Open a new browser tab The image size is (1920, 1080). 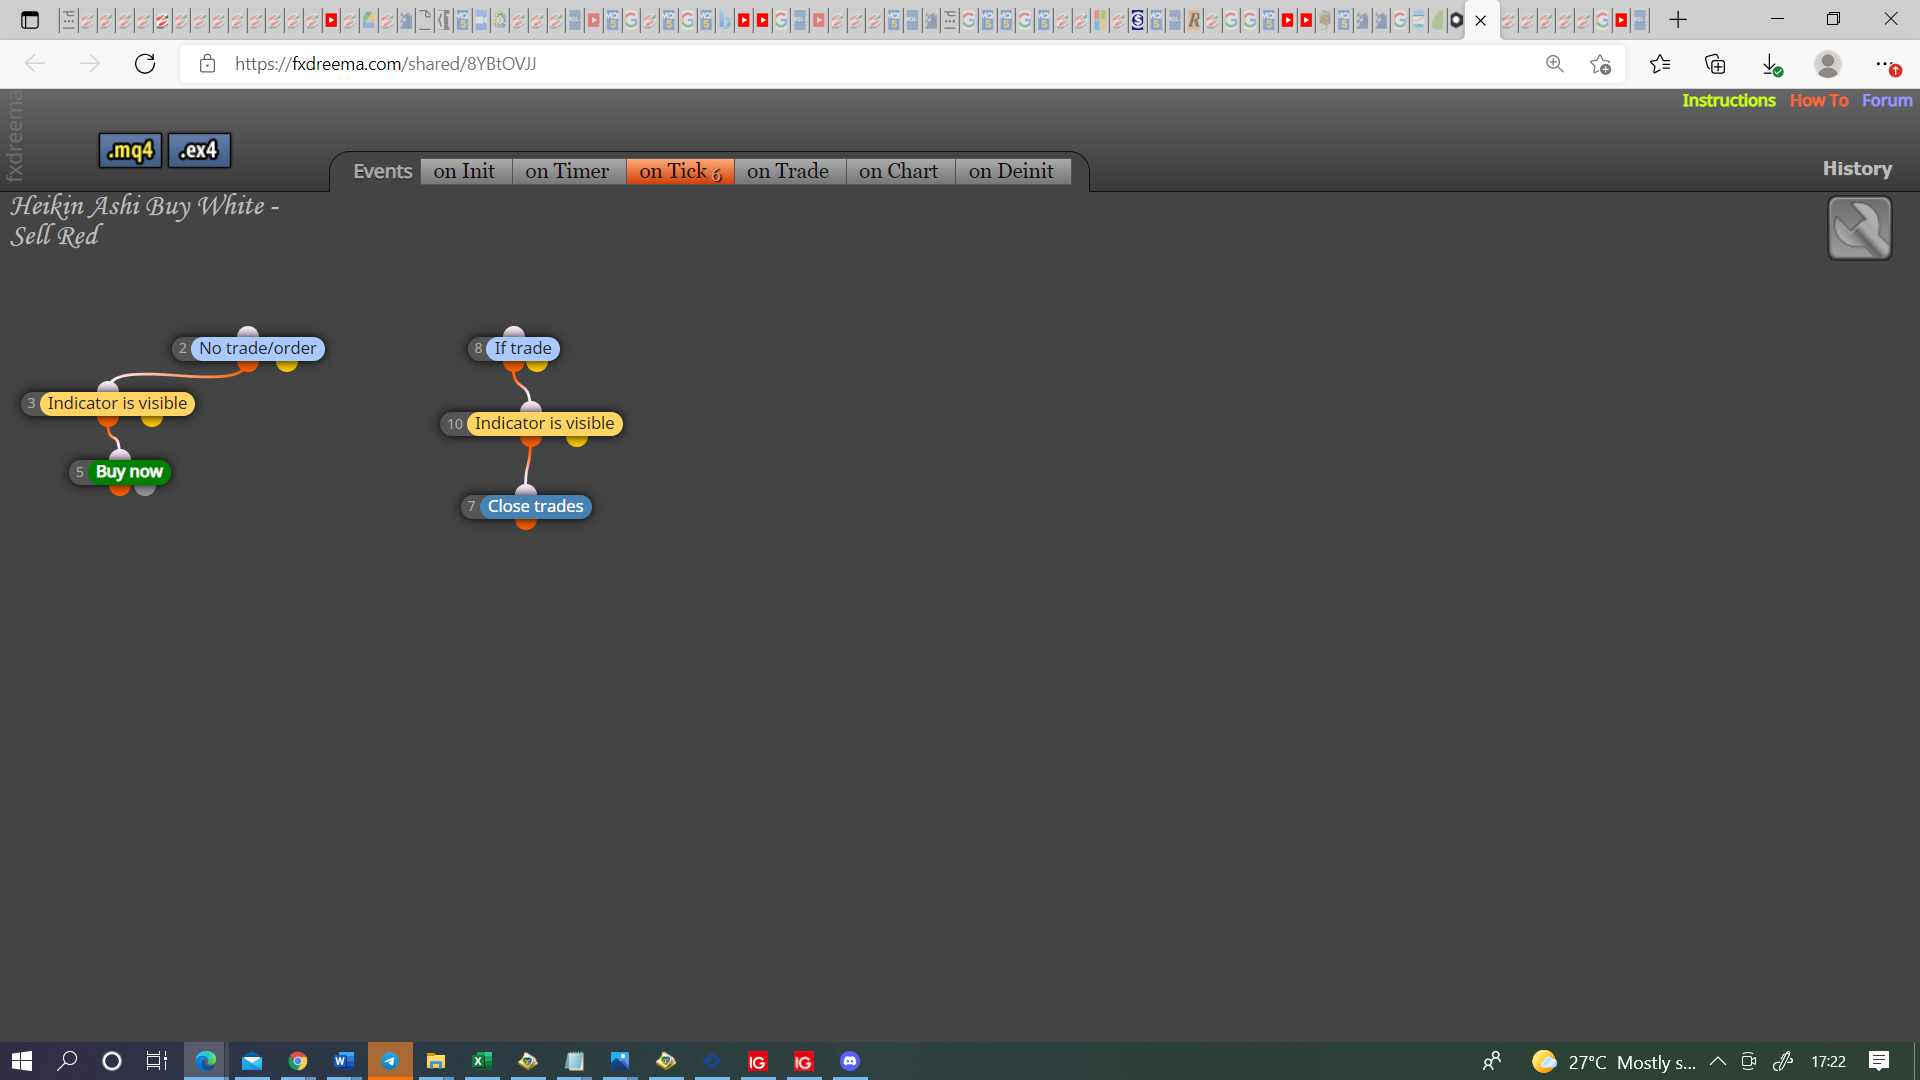point(1678,20)
